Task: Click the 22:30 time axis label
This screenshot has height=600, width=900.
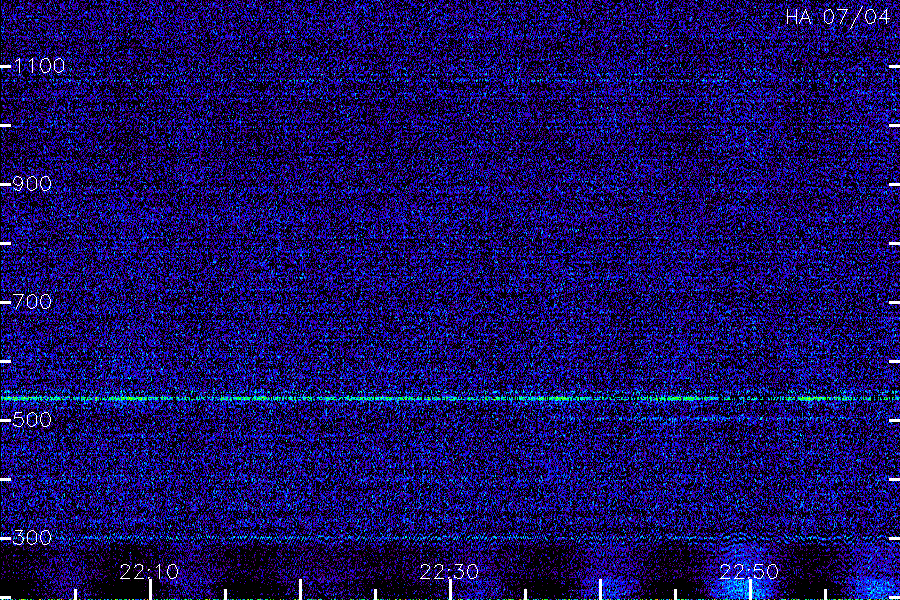Action: coord(449,572)
